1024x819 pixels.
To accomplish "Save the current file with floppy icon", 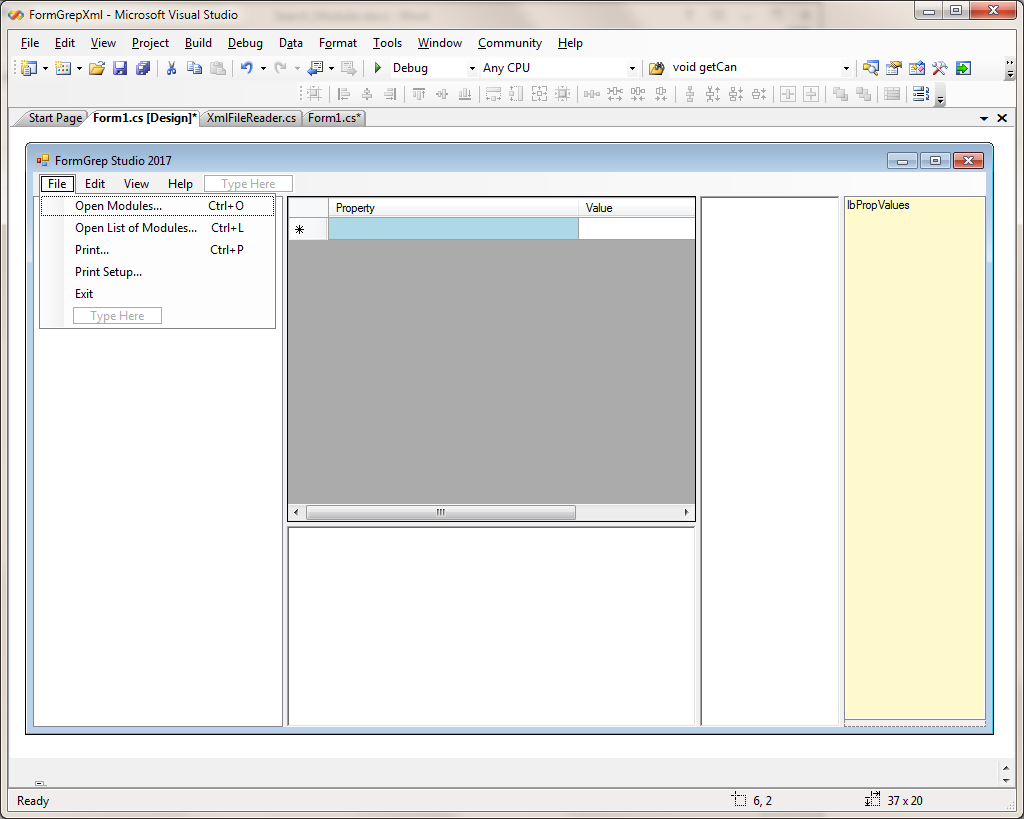I will pyautogui.click(x=120, y=68).
